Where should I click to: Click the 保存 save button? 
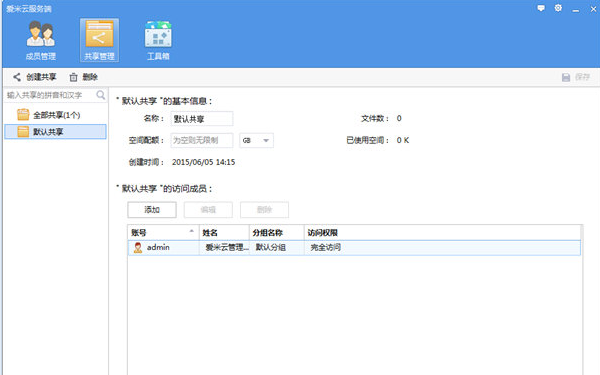(576, 77)
